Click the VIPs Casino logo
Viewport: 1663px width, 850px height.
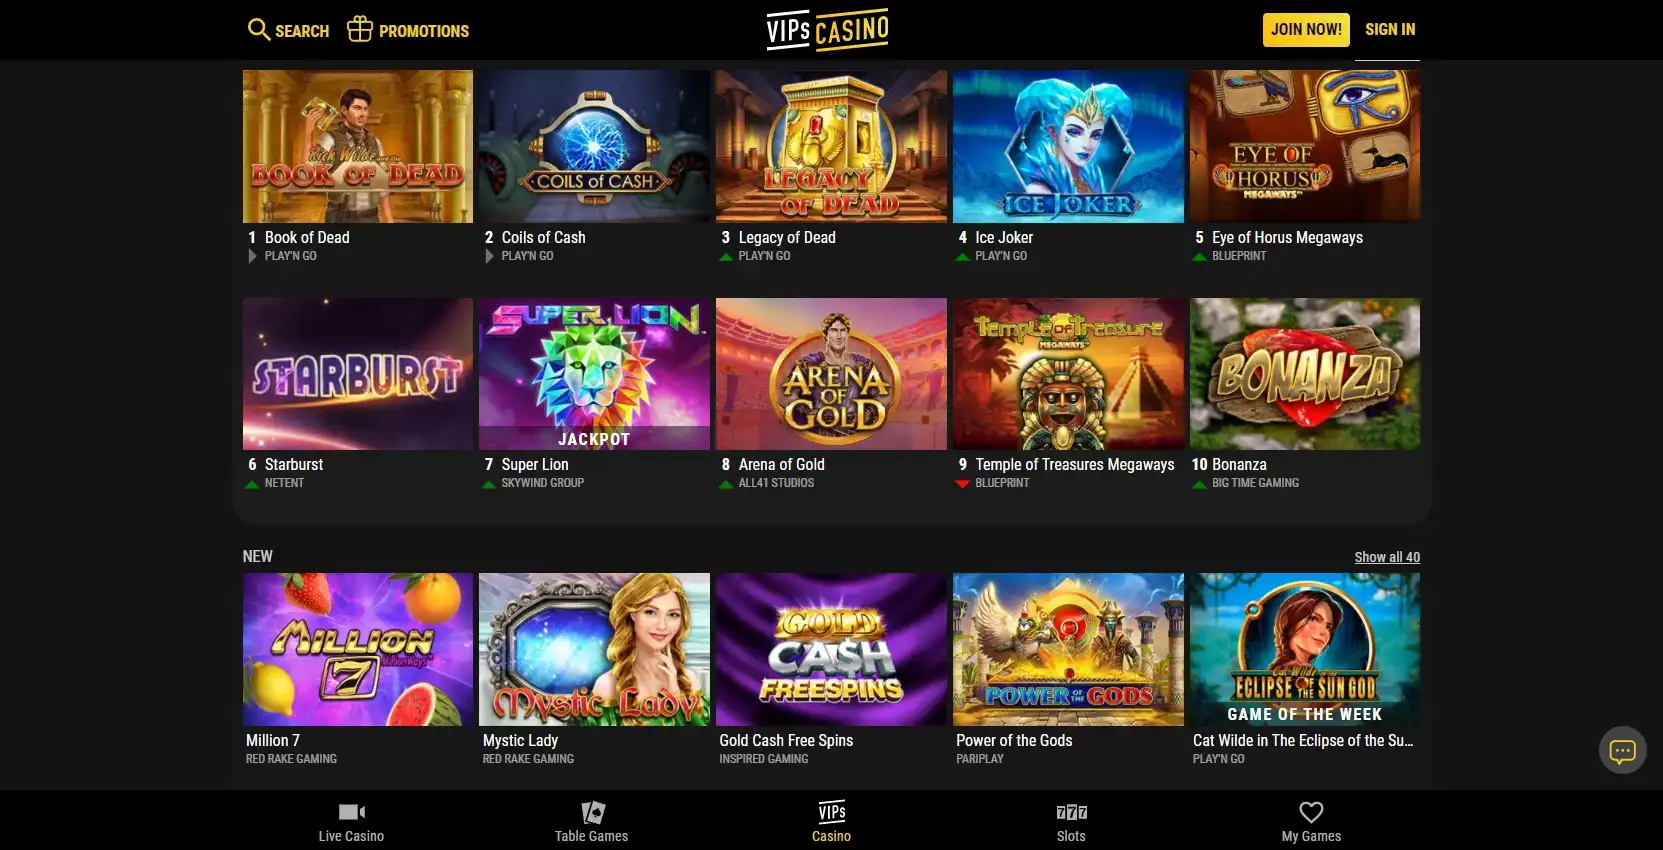[828, 29]
